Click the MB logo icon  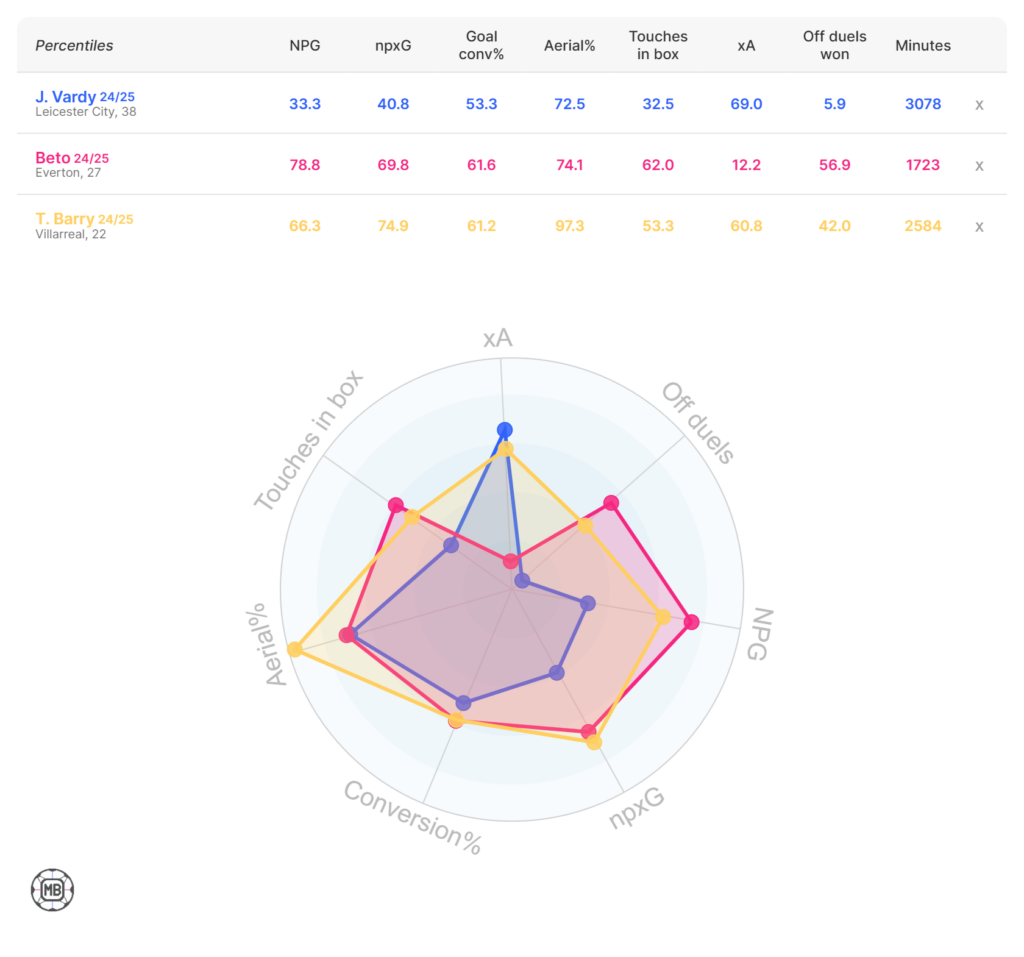(x=52, y=889)
